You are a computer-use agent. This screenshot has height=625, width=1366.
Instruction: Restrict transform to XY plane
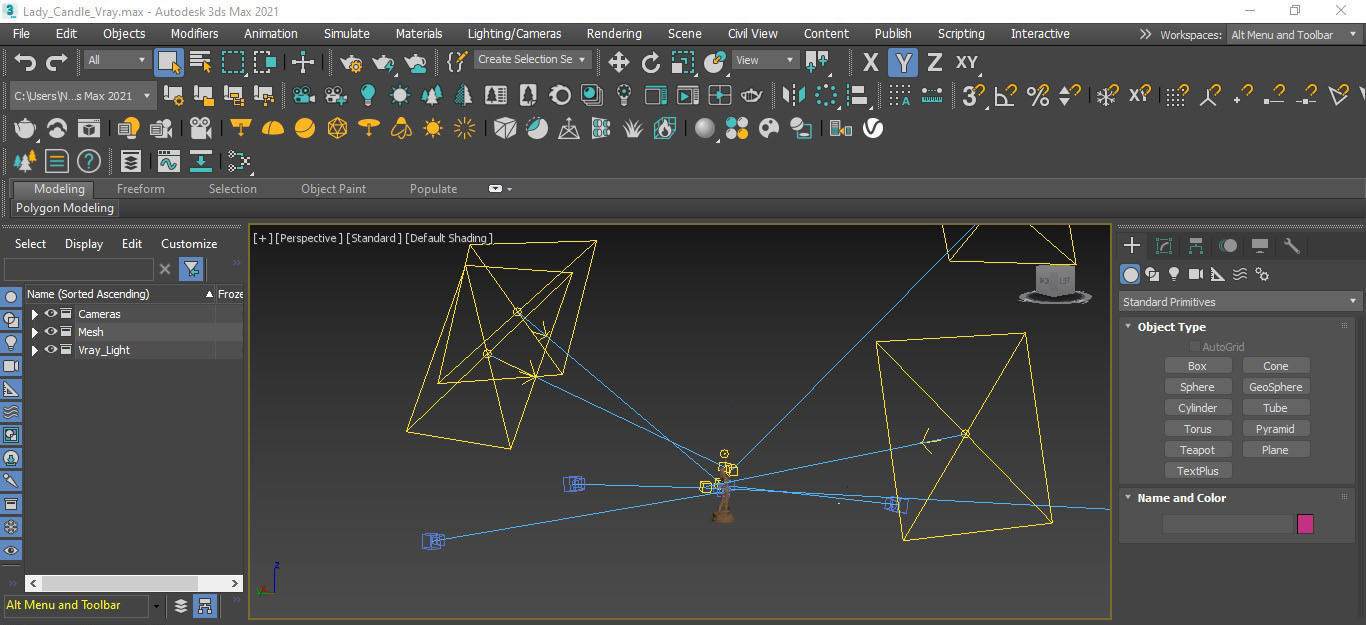[966, 63]
